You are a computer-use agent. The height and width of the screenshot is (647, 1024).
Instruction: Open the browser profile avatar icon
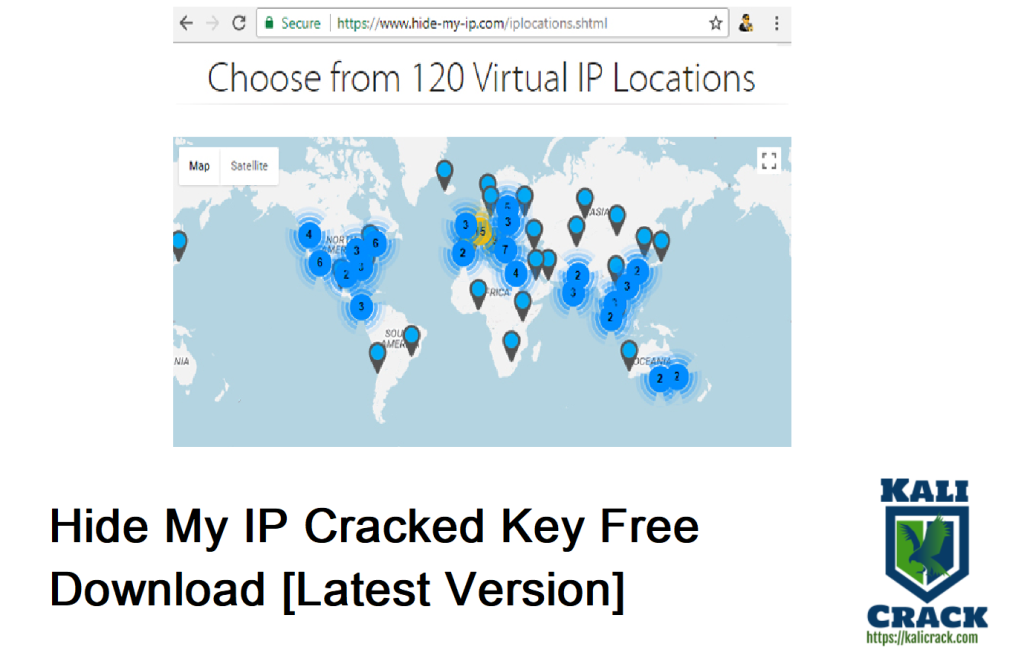click(746, 24)
